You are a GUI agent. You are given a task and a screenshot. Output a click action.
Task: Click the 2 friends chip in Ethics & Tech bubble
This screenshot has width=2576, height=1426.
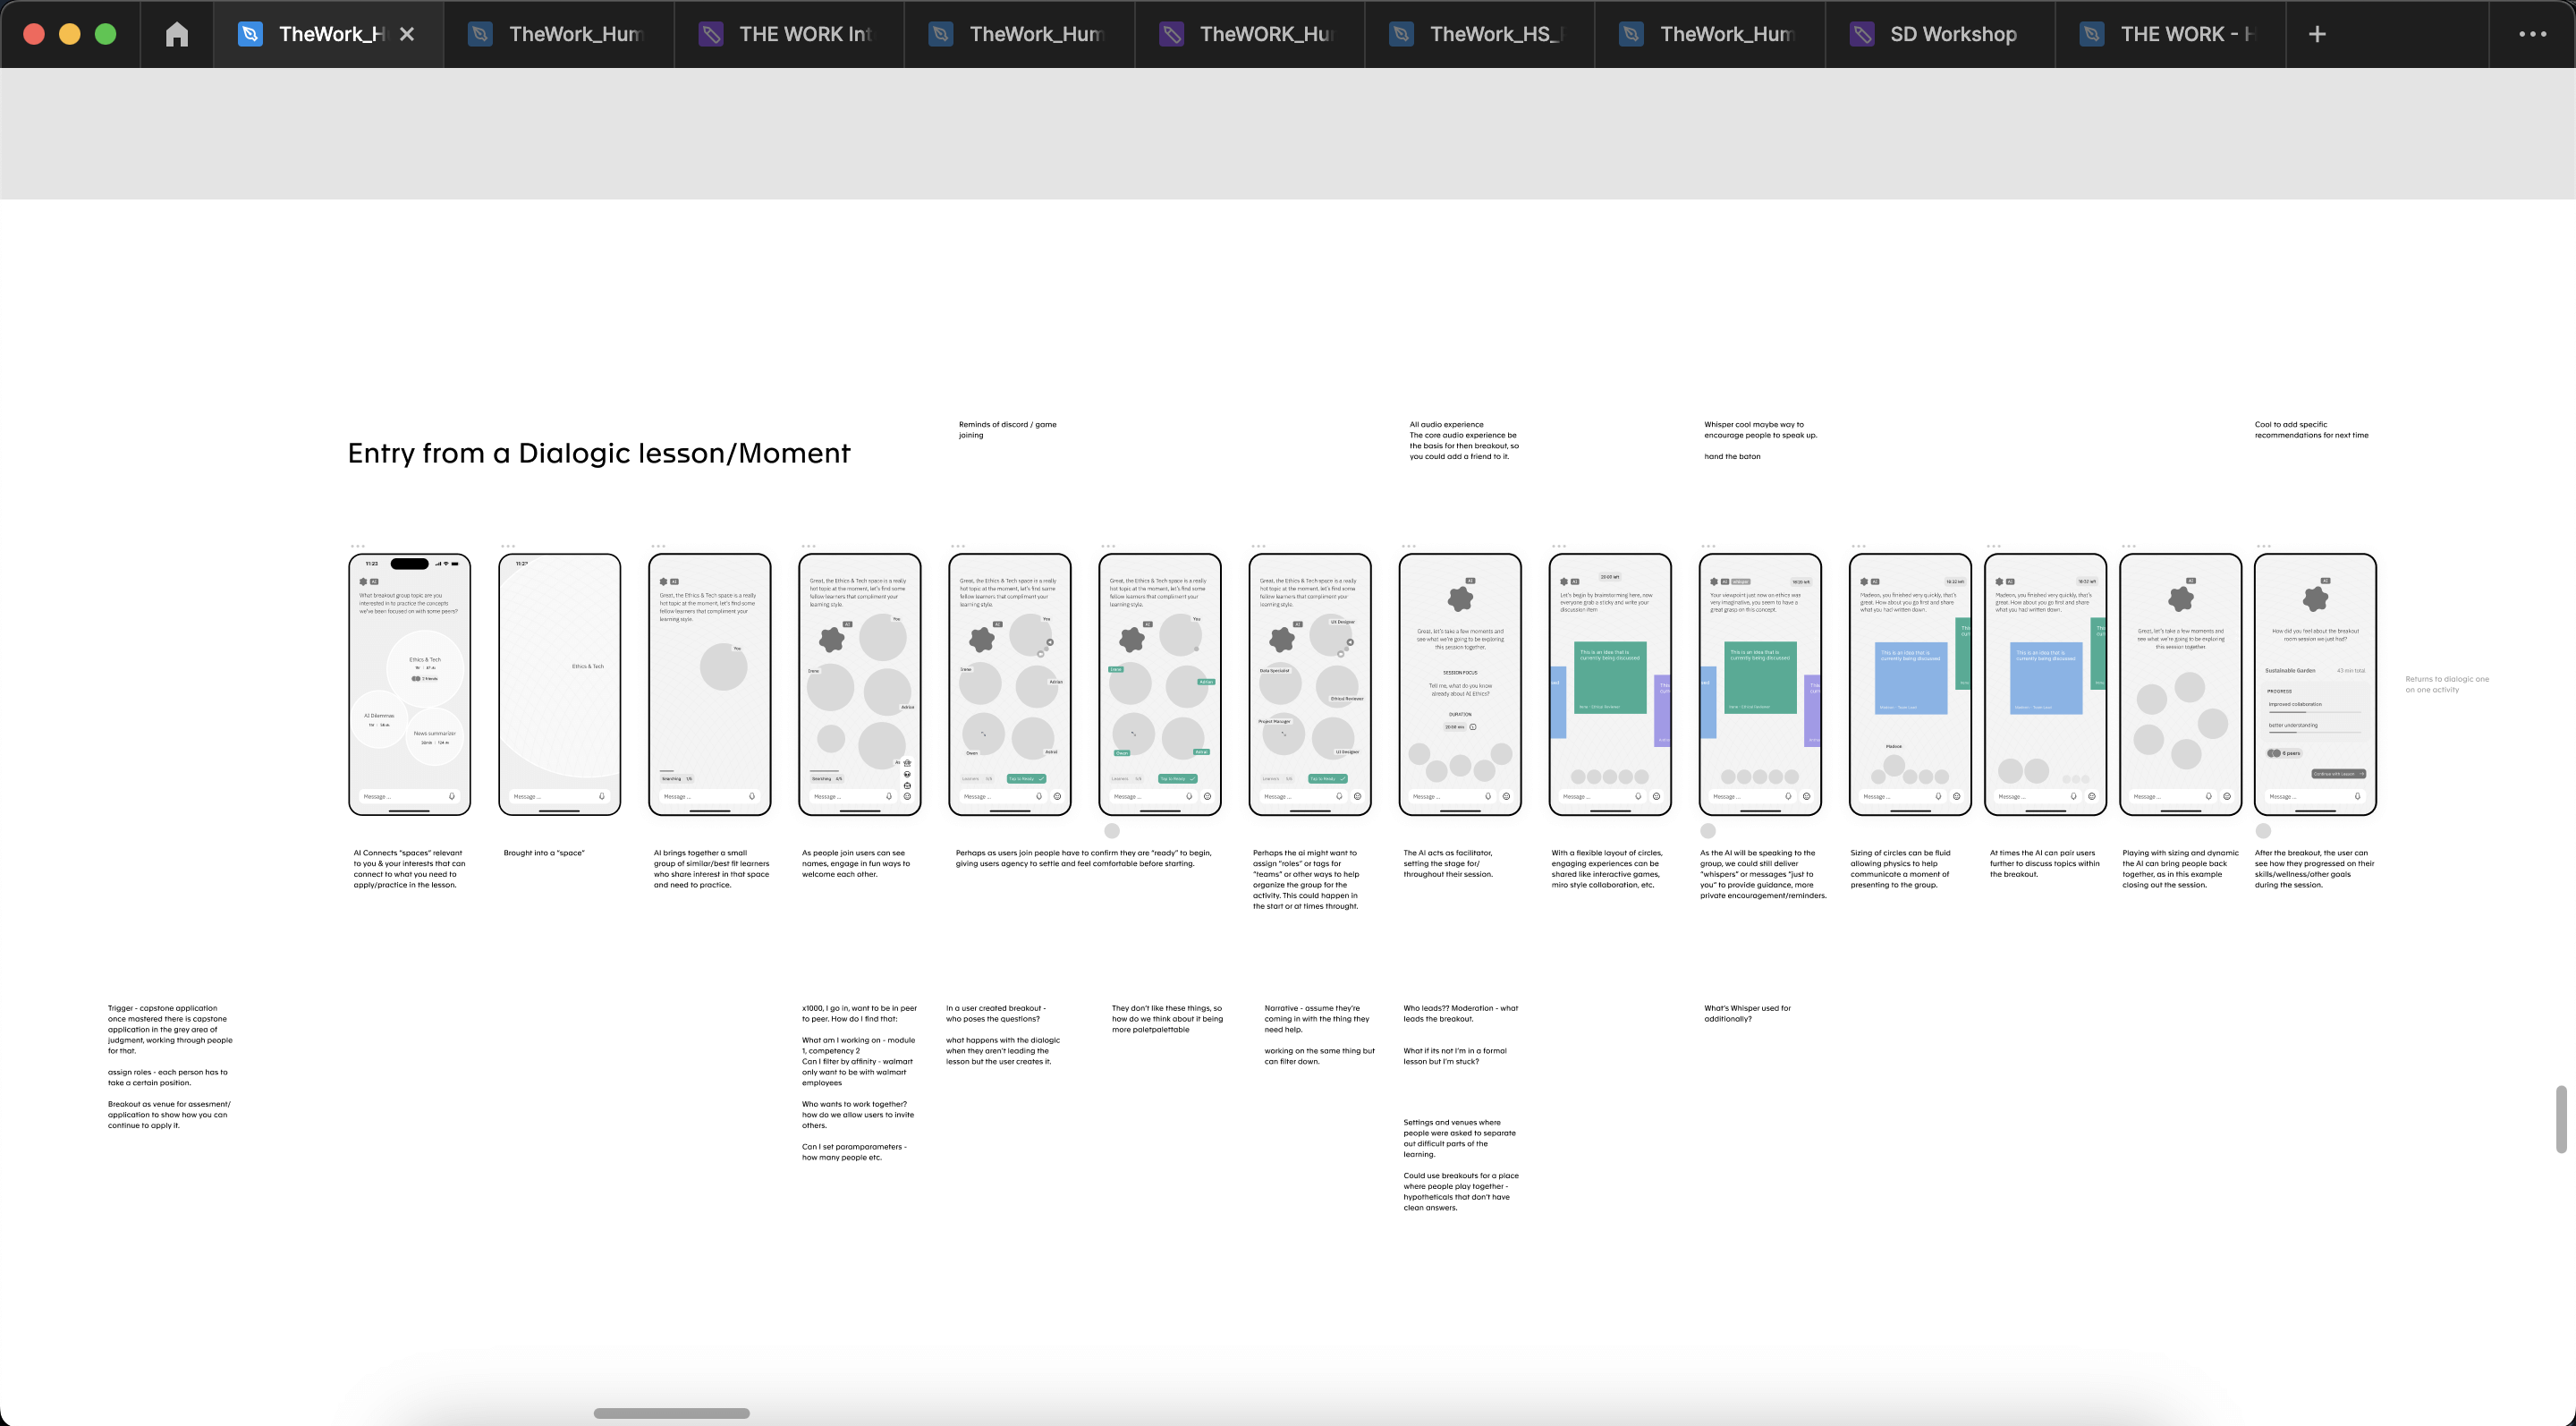click(x=425, y=679)
